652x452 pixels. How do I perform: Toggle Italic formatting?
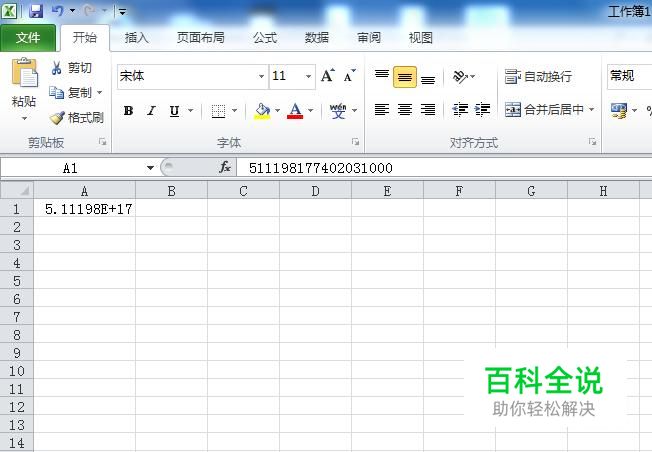151,111
